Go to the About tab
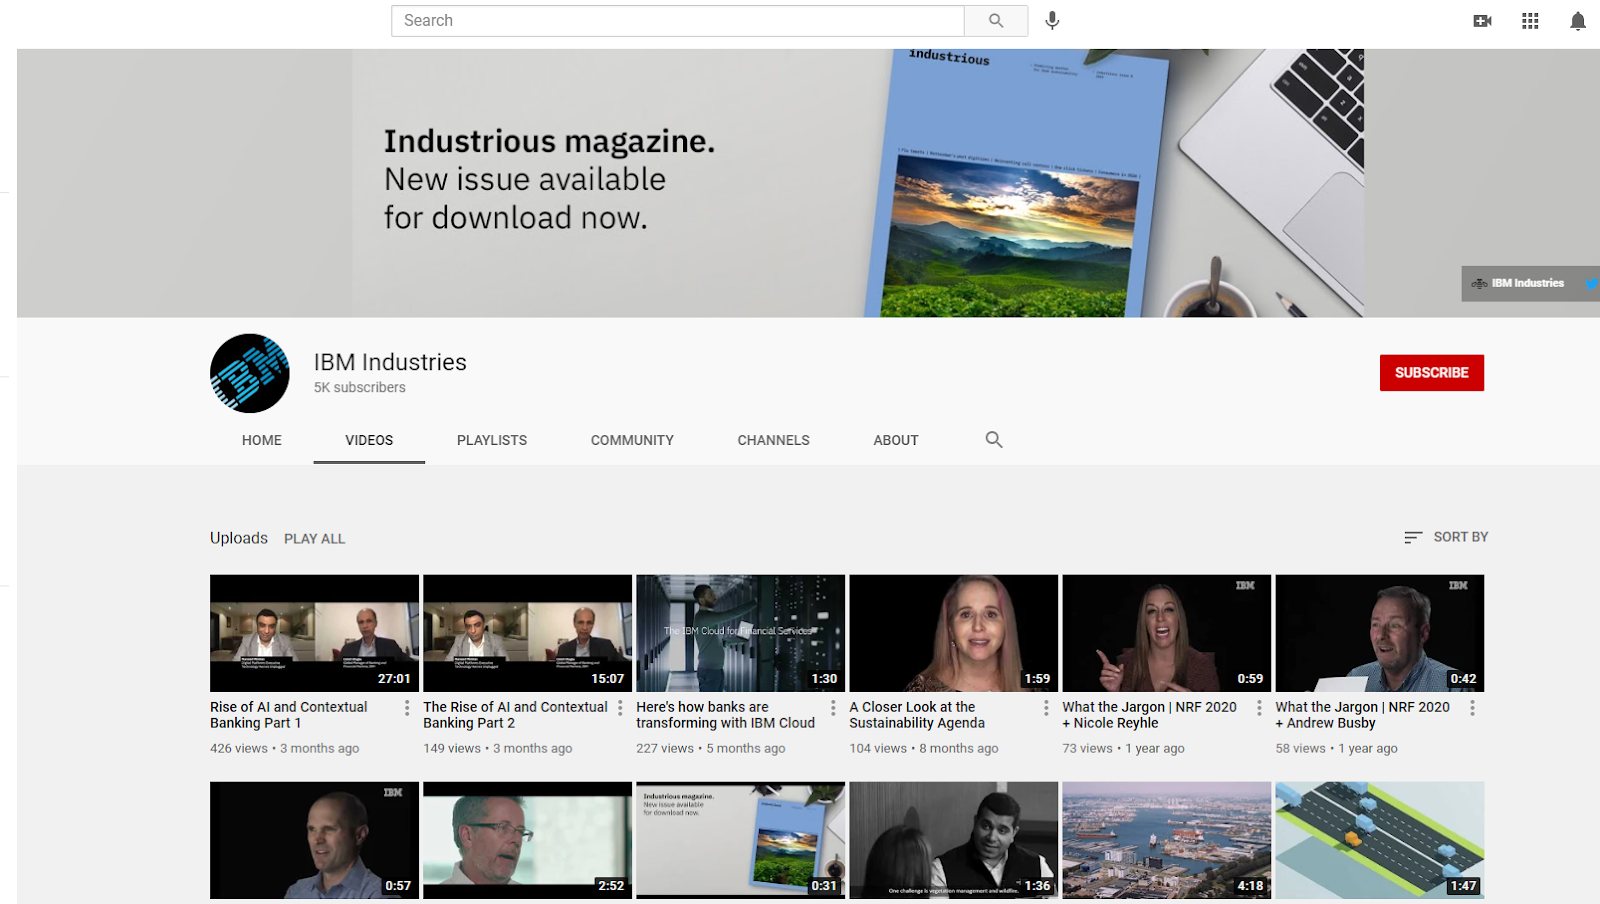This screenshot has width=1600, height=904. 895,440
